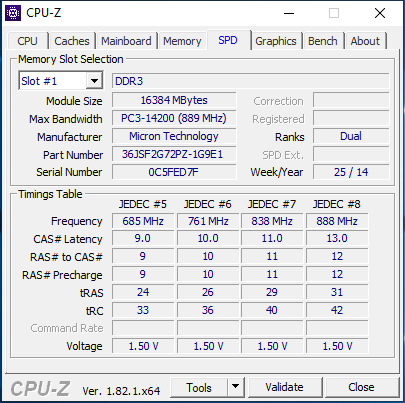Viewport: 405px width, 403px height.
Task: Select the Slot #1 combo box
Action: coord(61,81)
